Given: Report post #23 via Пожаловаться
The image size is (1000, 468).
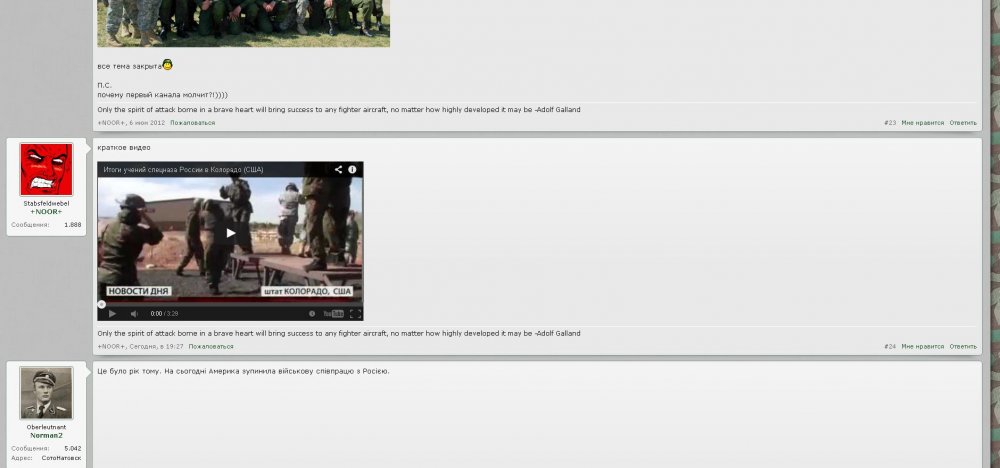Looking at the screenshot, I should 193,123.
